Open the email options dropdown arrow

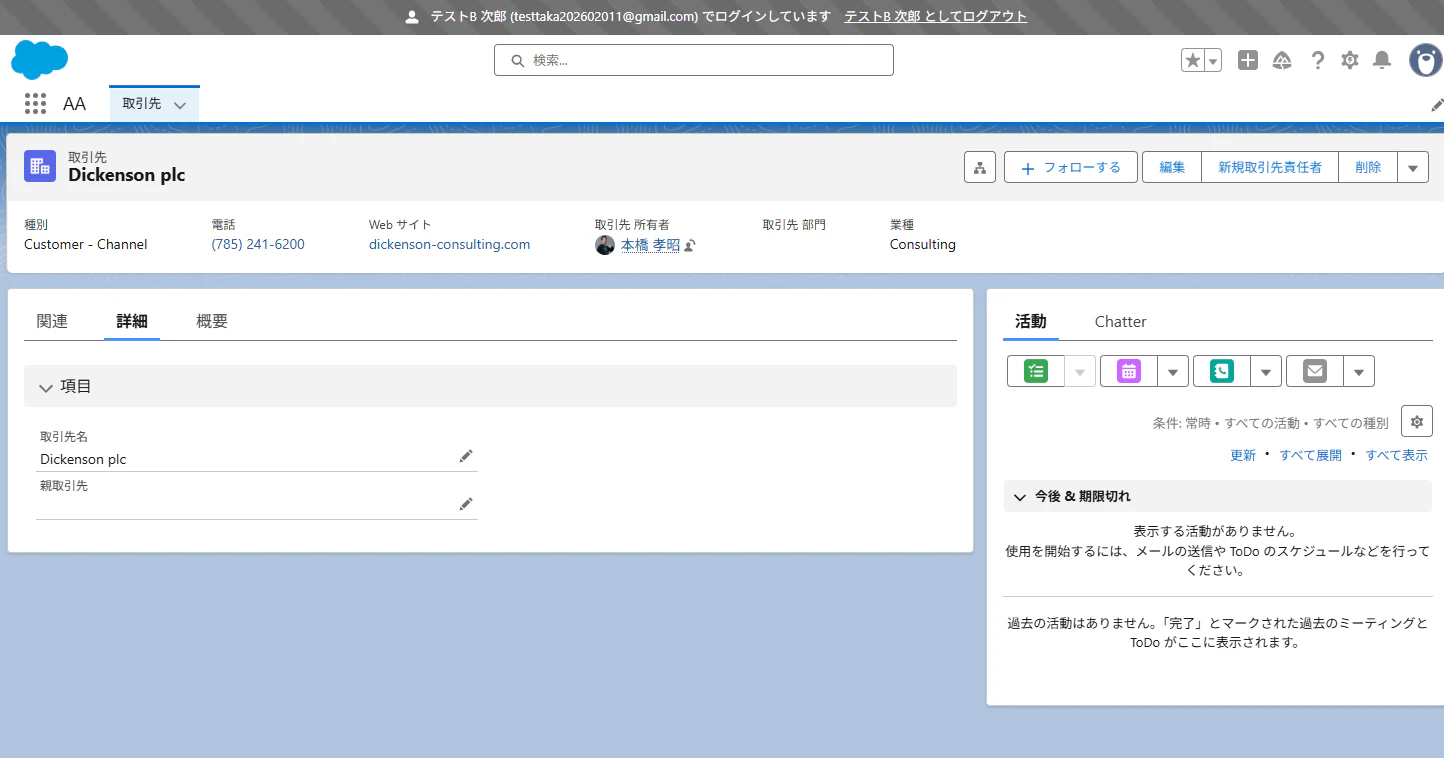click(1359, 371)
